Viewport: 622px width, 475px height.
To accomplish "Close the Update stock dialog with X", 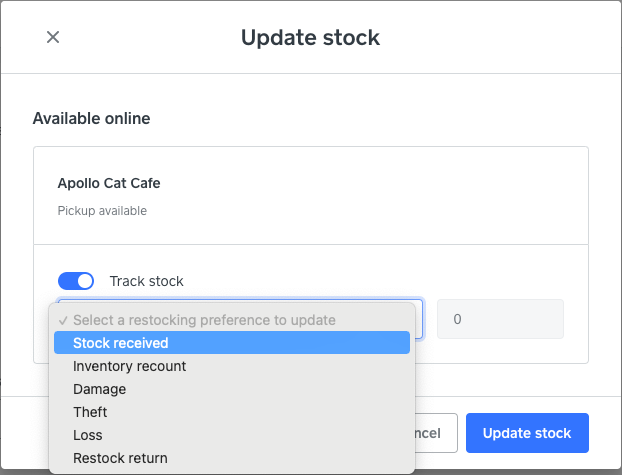I will click(x=53, y=37).
